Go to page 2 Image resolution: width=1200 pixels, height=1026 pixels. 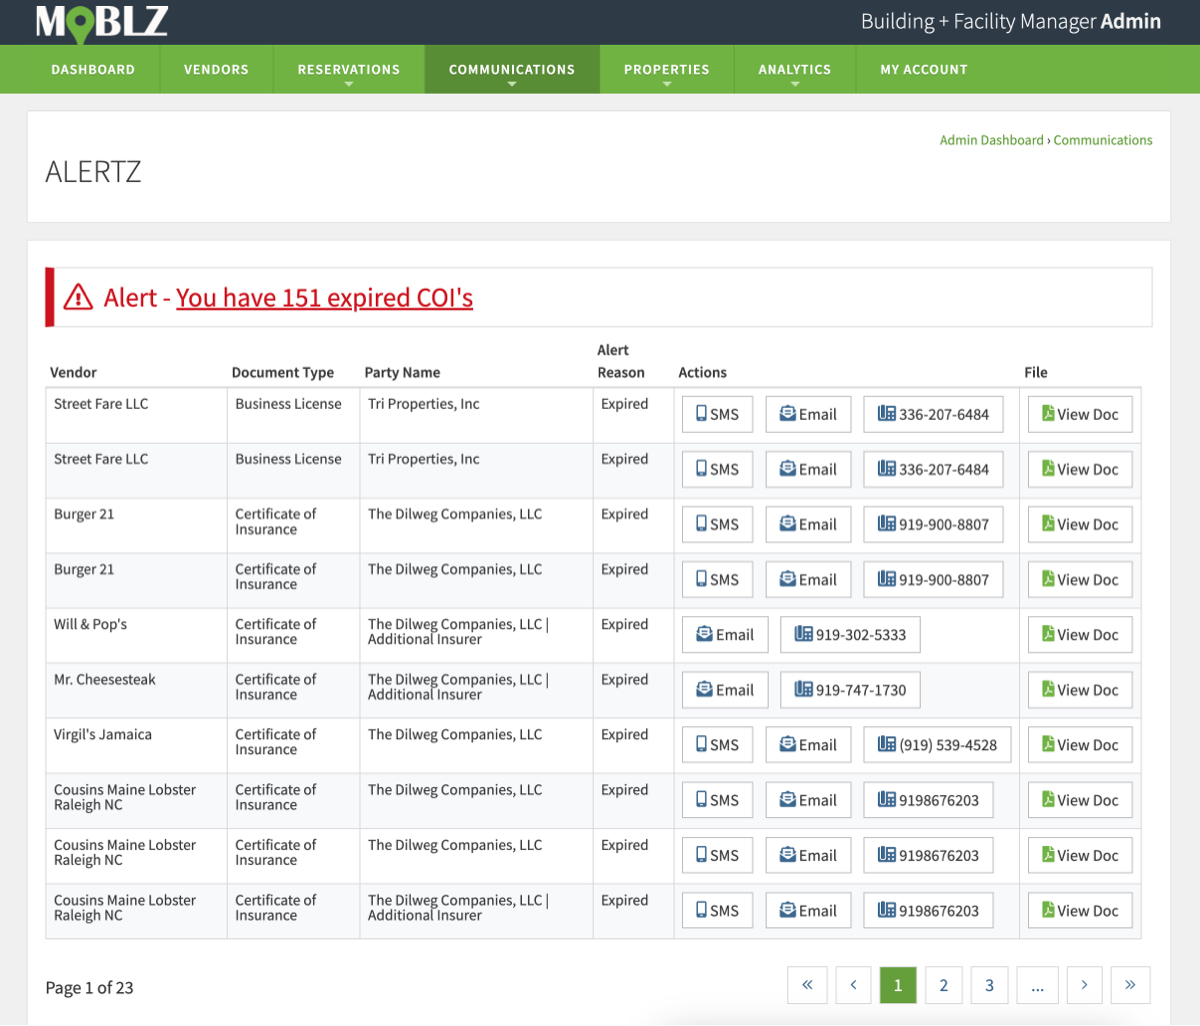[x=943, y=985]
